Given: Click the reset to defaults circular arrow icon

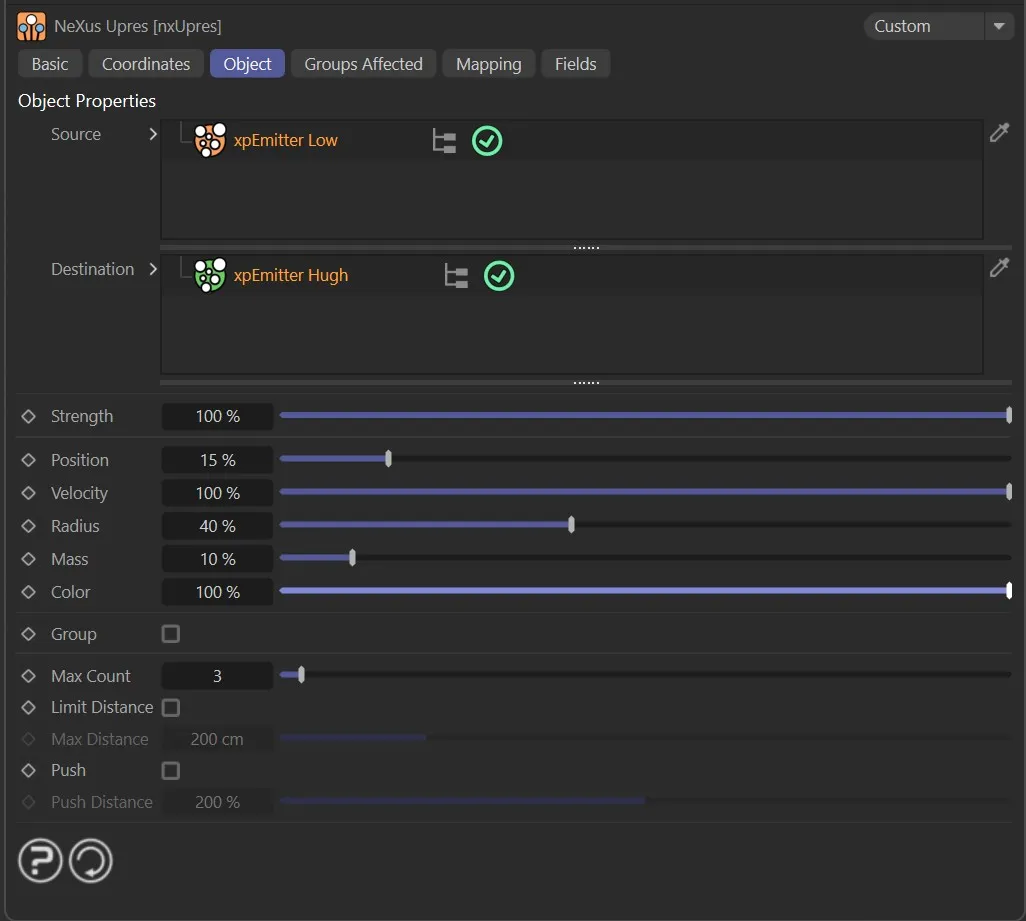Looking at the screenshot, I should (x=91, y=860).
